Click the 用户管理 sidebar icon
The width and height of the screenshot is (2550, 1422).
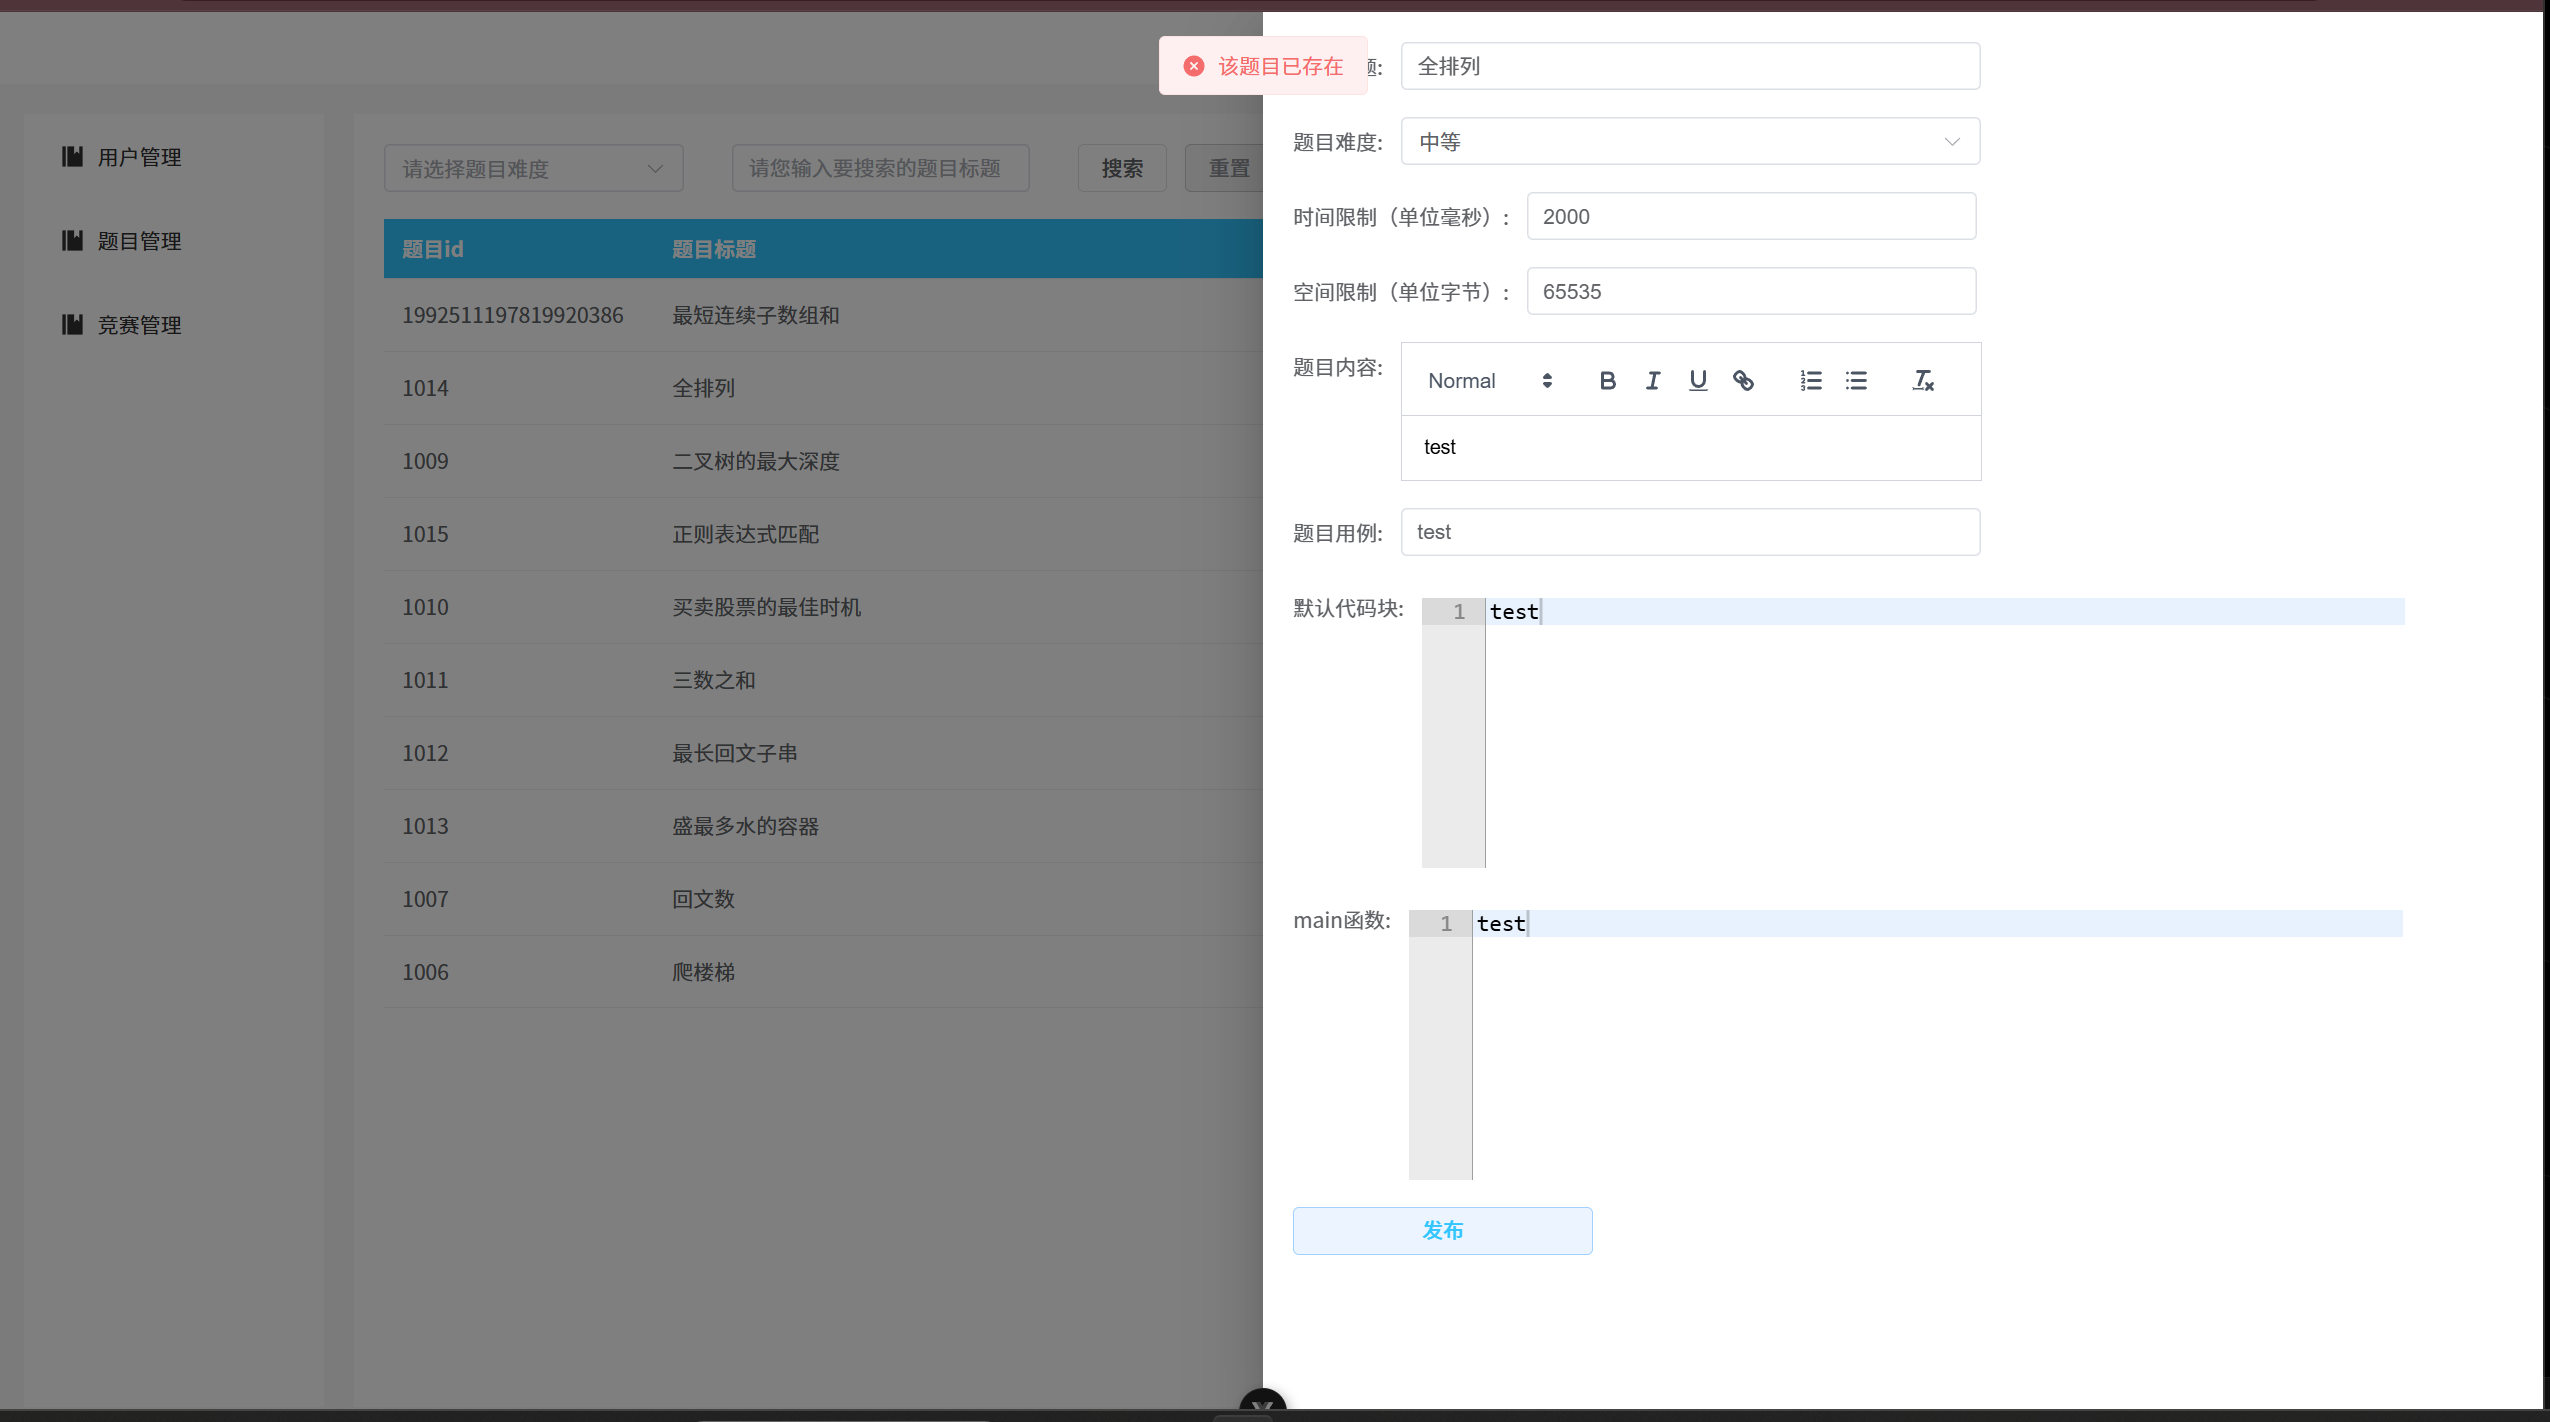click(x=72, y=156)
